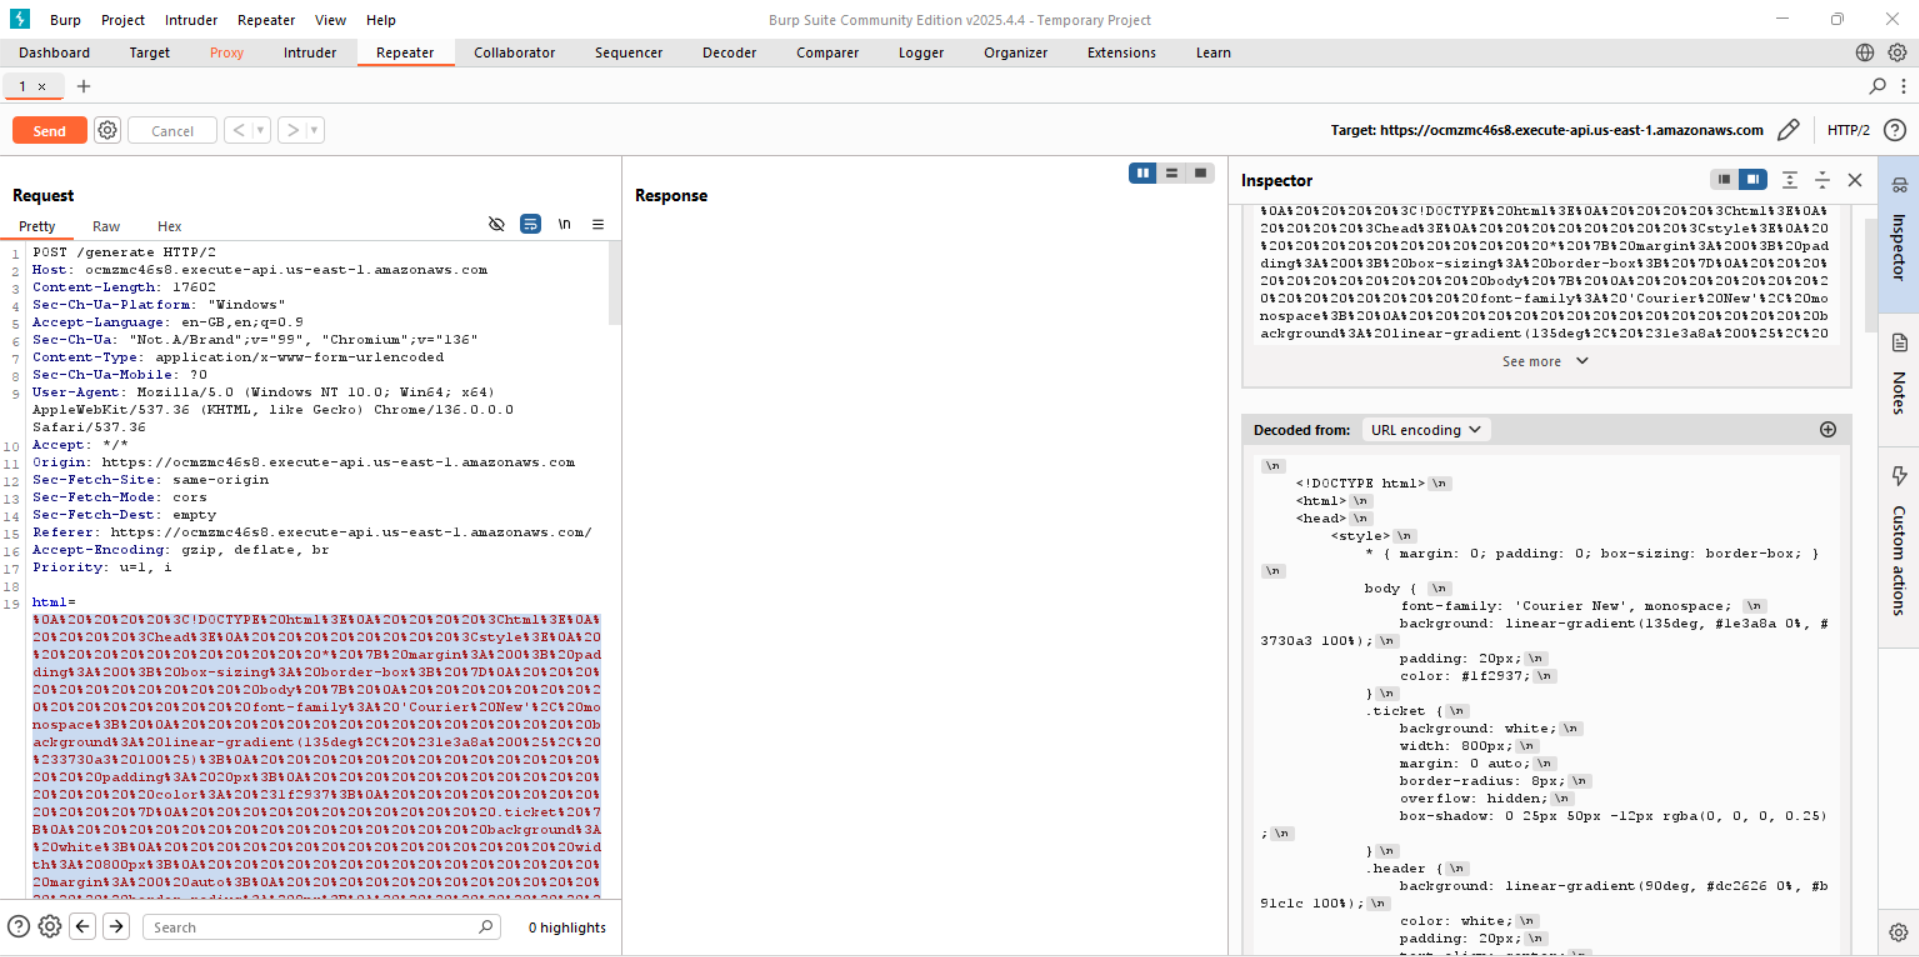Click Request panel vertical scrollbar
This screenshot has height=957, width=1919.
(x=615, y=284)
